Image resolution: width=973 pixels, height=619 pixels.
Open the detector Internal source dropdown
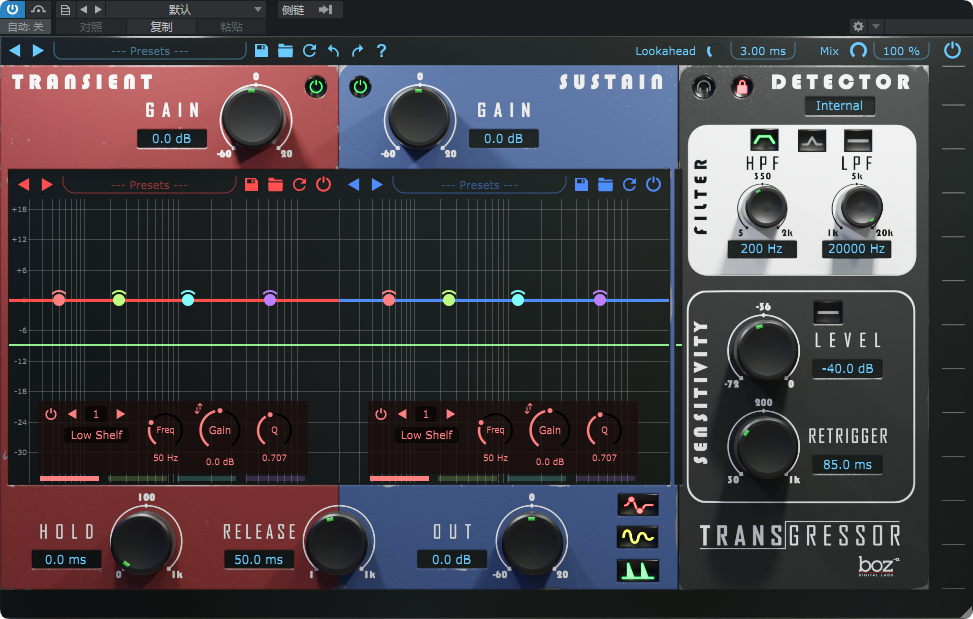tap(840, 106)
